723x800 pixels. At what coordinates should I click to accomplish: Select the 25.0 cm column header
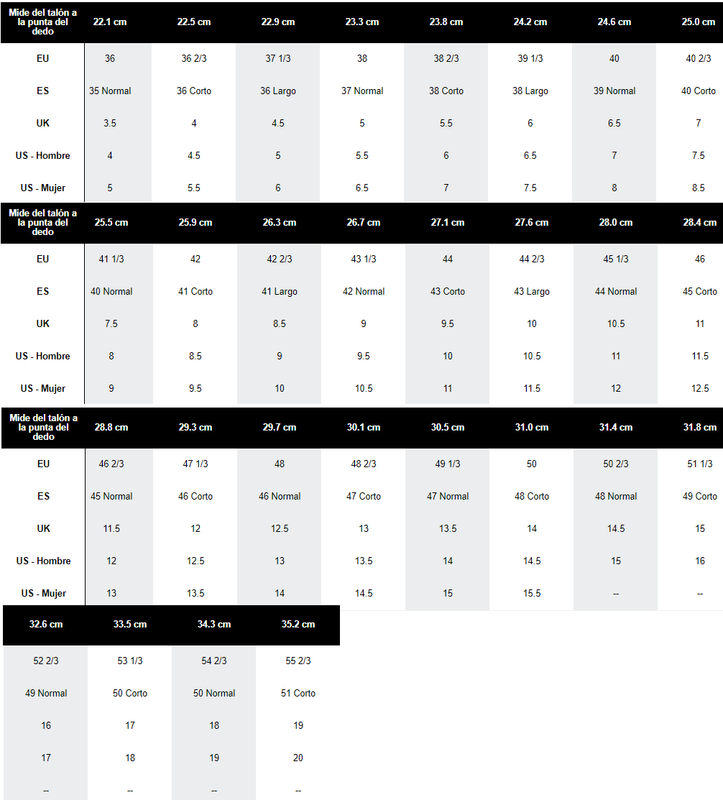[x=698, y=22]
